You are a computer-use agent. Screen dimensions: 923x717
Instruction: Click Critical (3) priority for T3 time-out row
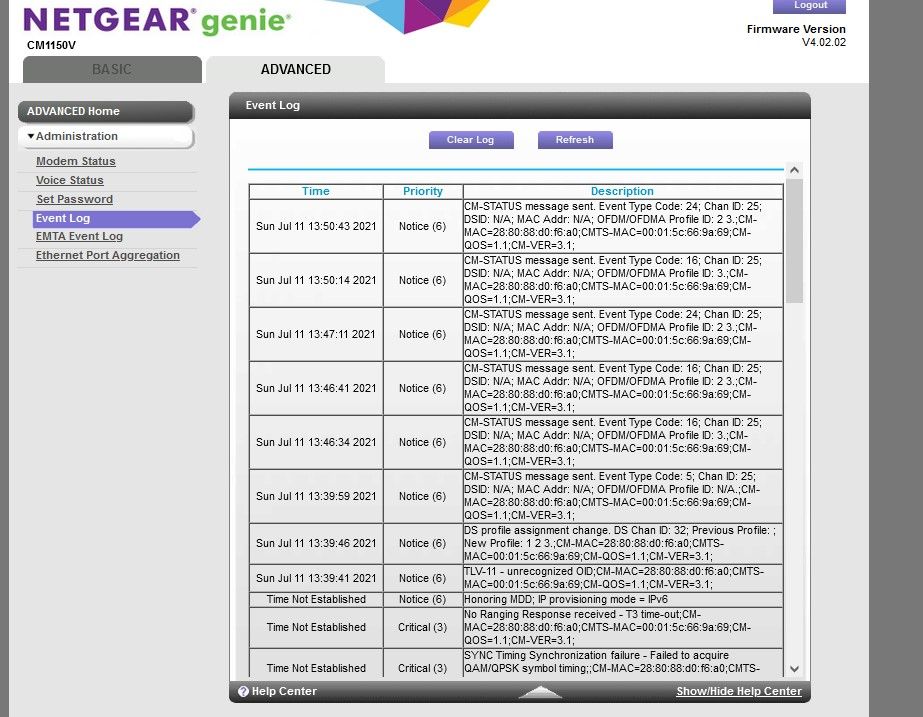tap(423, 628)
